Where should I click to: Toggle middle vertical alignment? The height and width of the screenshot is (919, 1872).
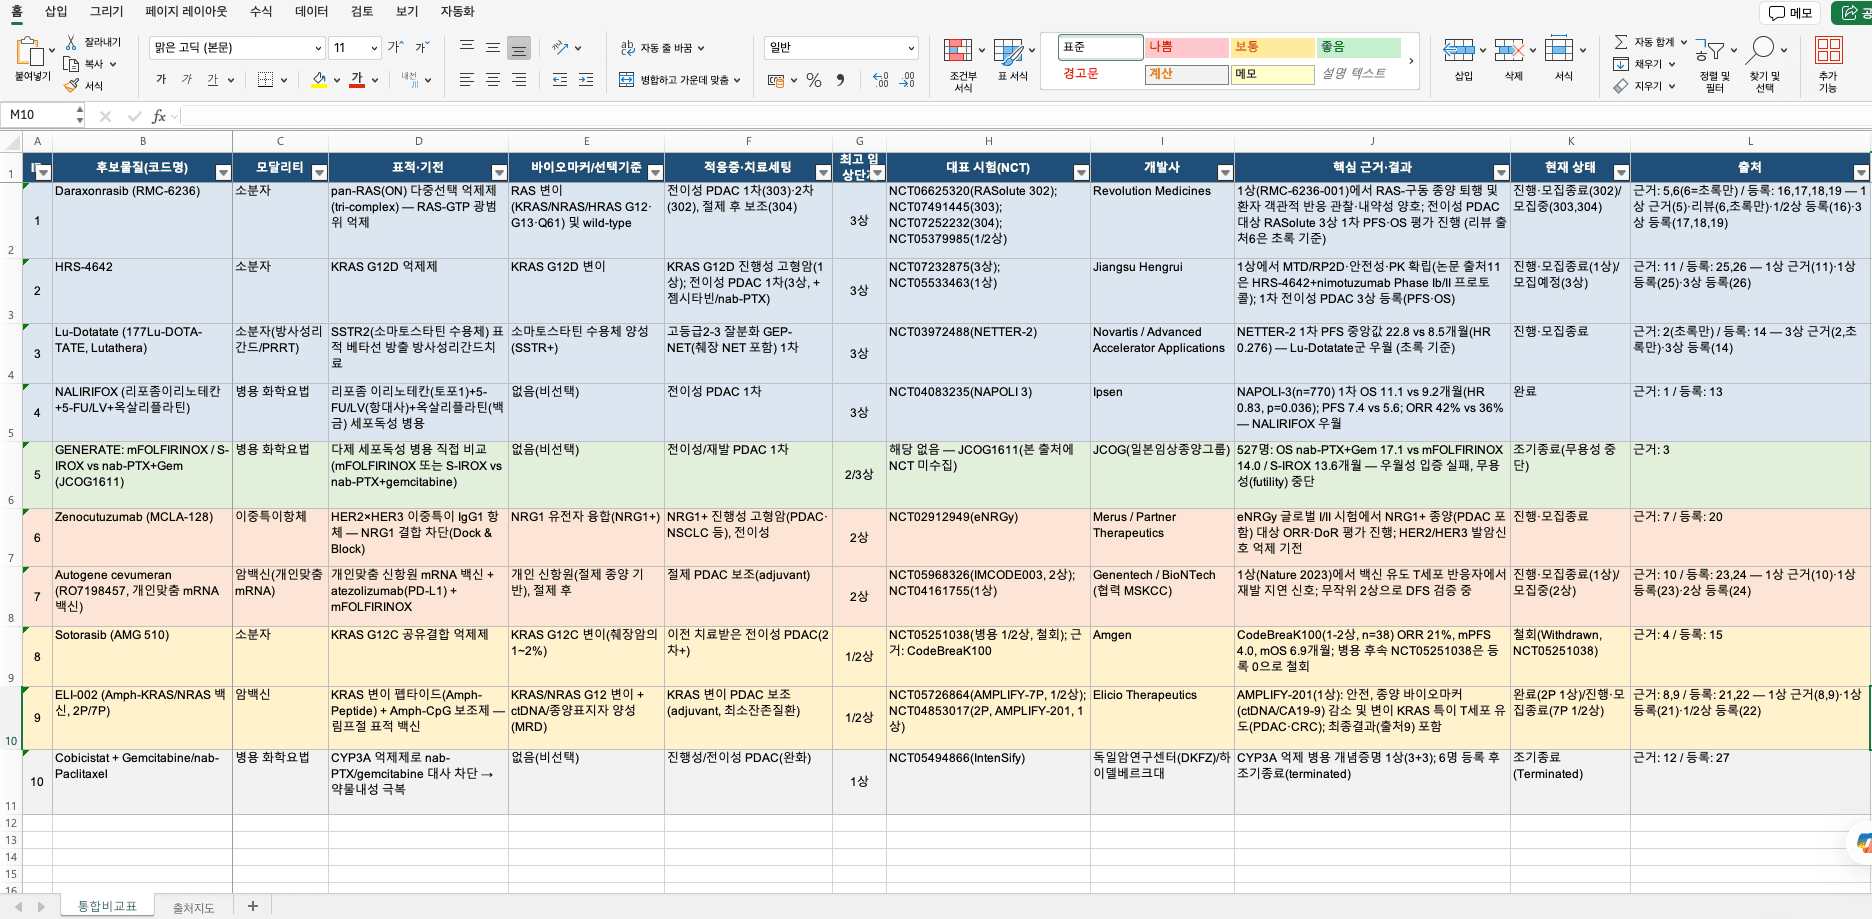click(493, 47)
